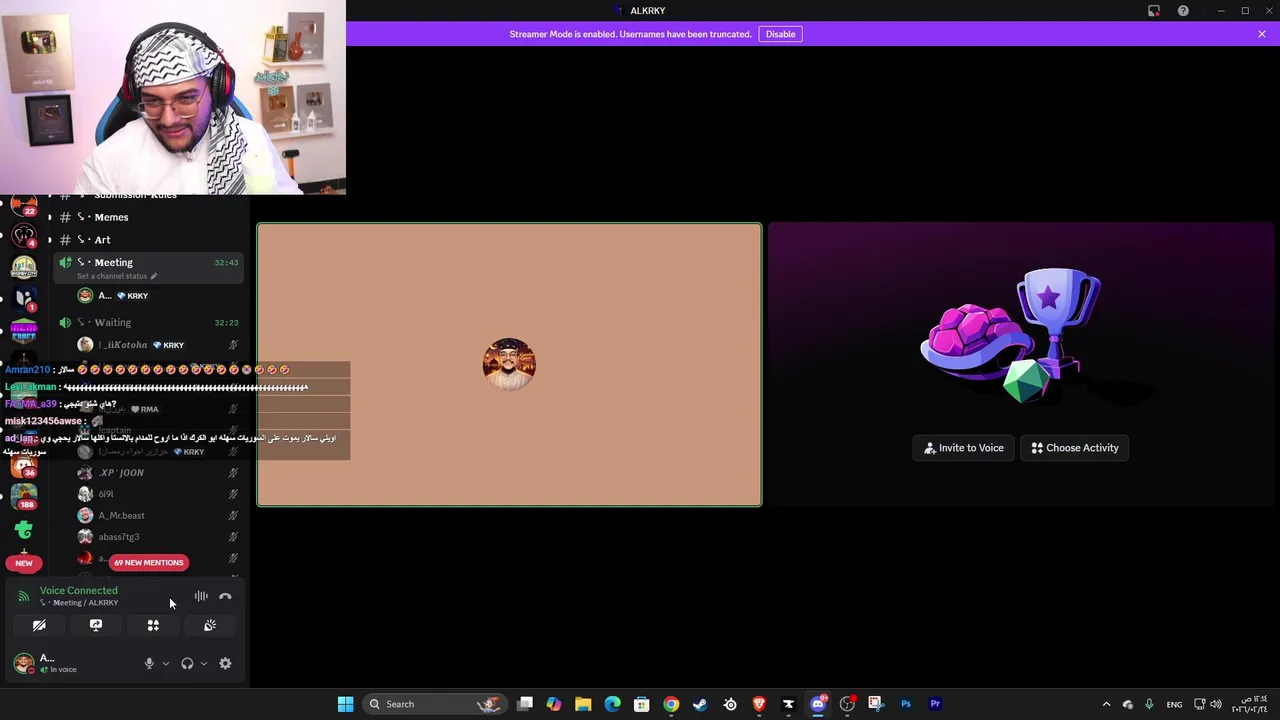
Task: Mute the microphone
Action: (149, 663)
